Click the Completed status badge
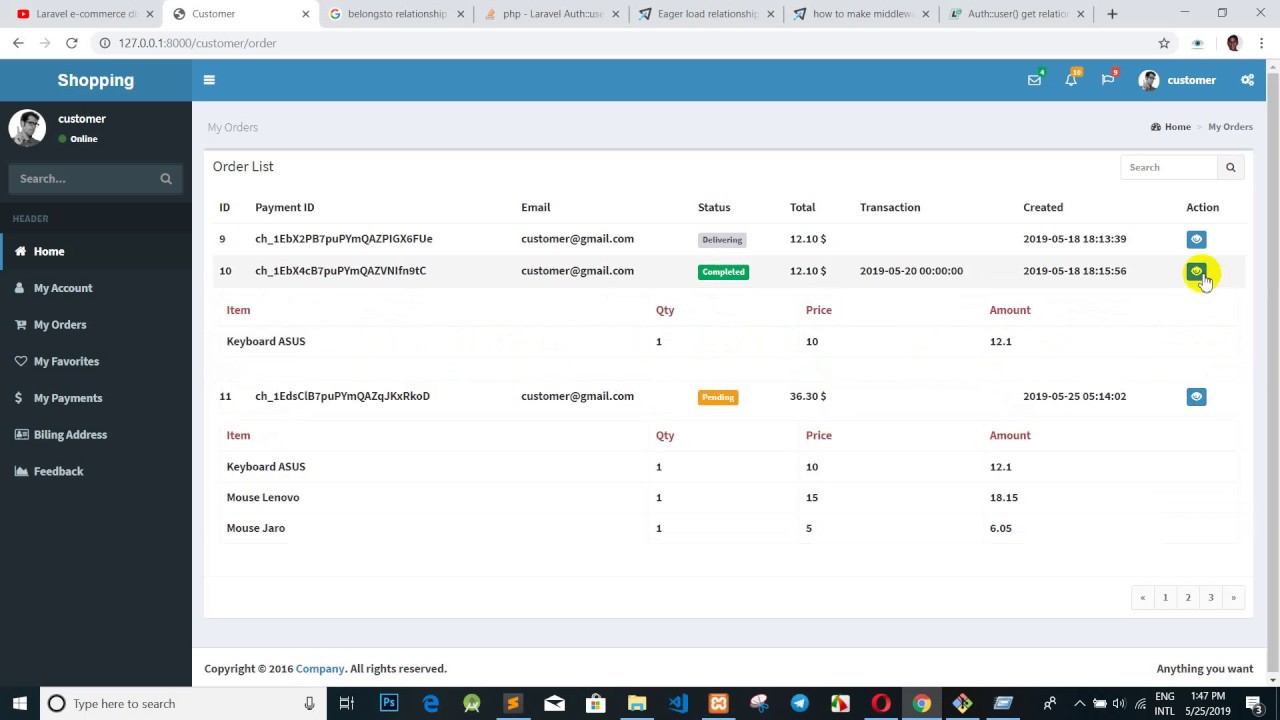 click(723, 272)
